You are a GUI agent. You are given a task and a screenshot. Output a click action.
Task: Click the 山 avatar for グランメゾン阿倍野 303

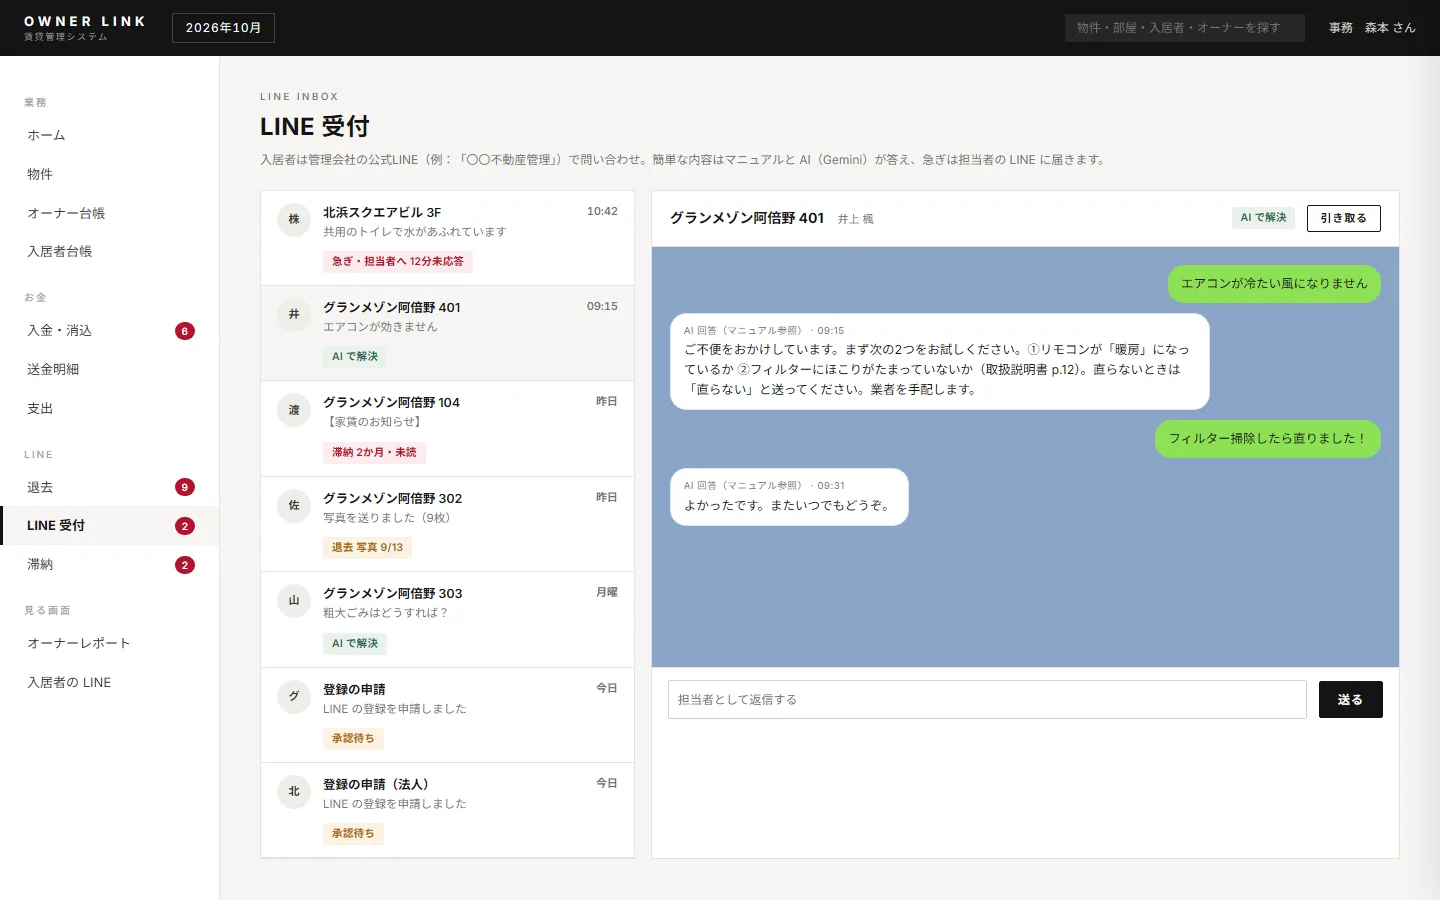tap(294, 600)
